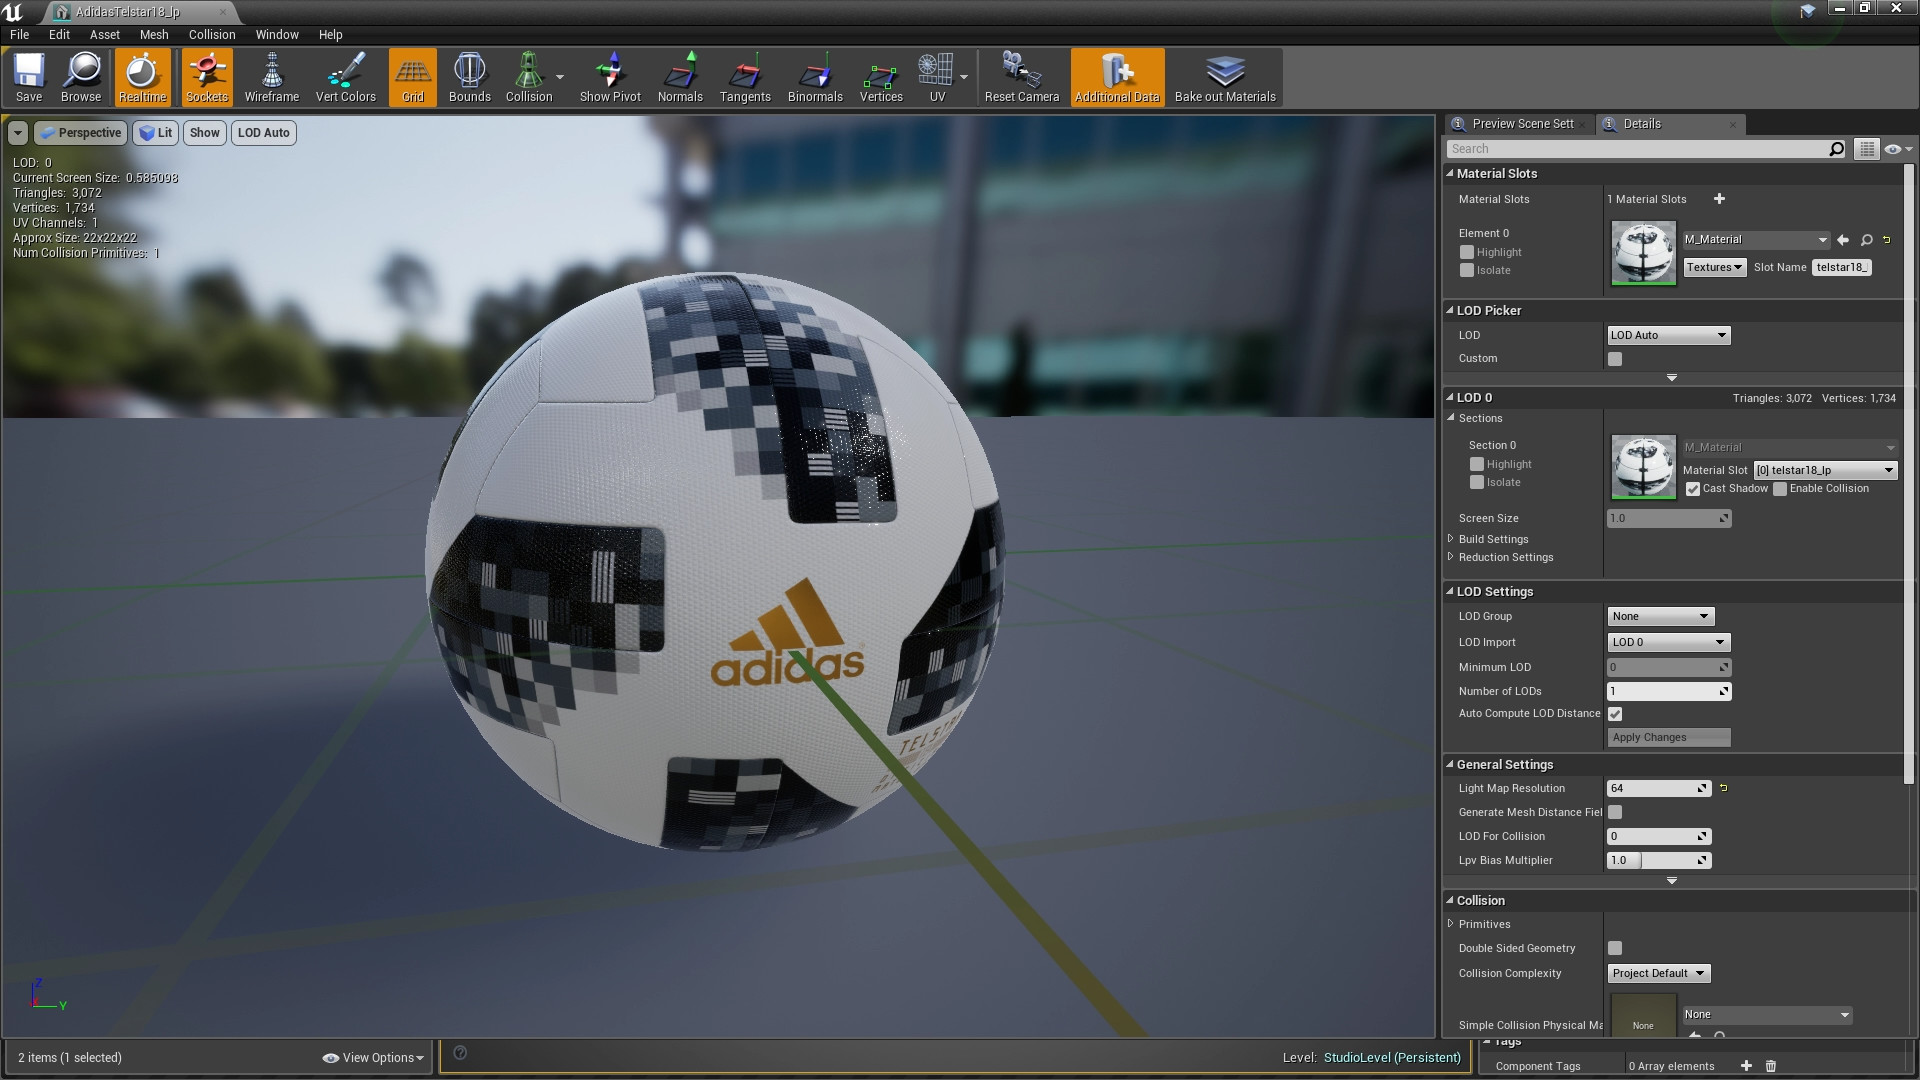The width and height of the screenshot is (1920, 1080).
Task: Enable Highlight for Element 0
Action: tap(1467, 253)
